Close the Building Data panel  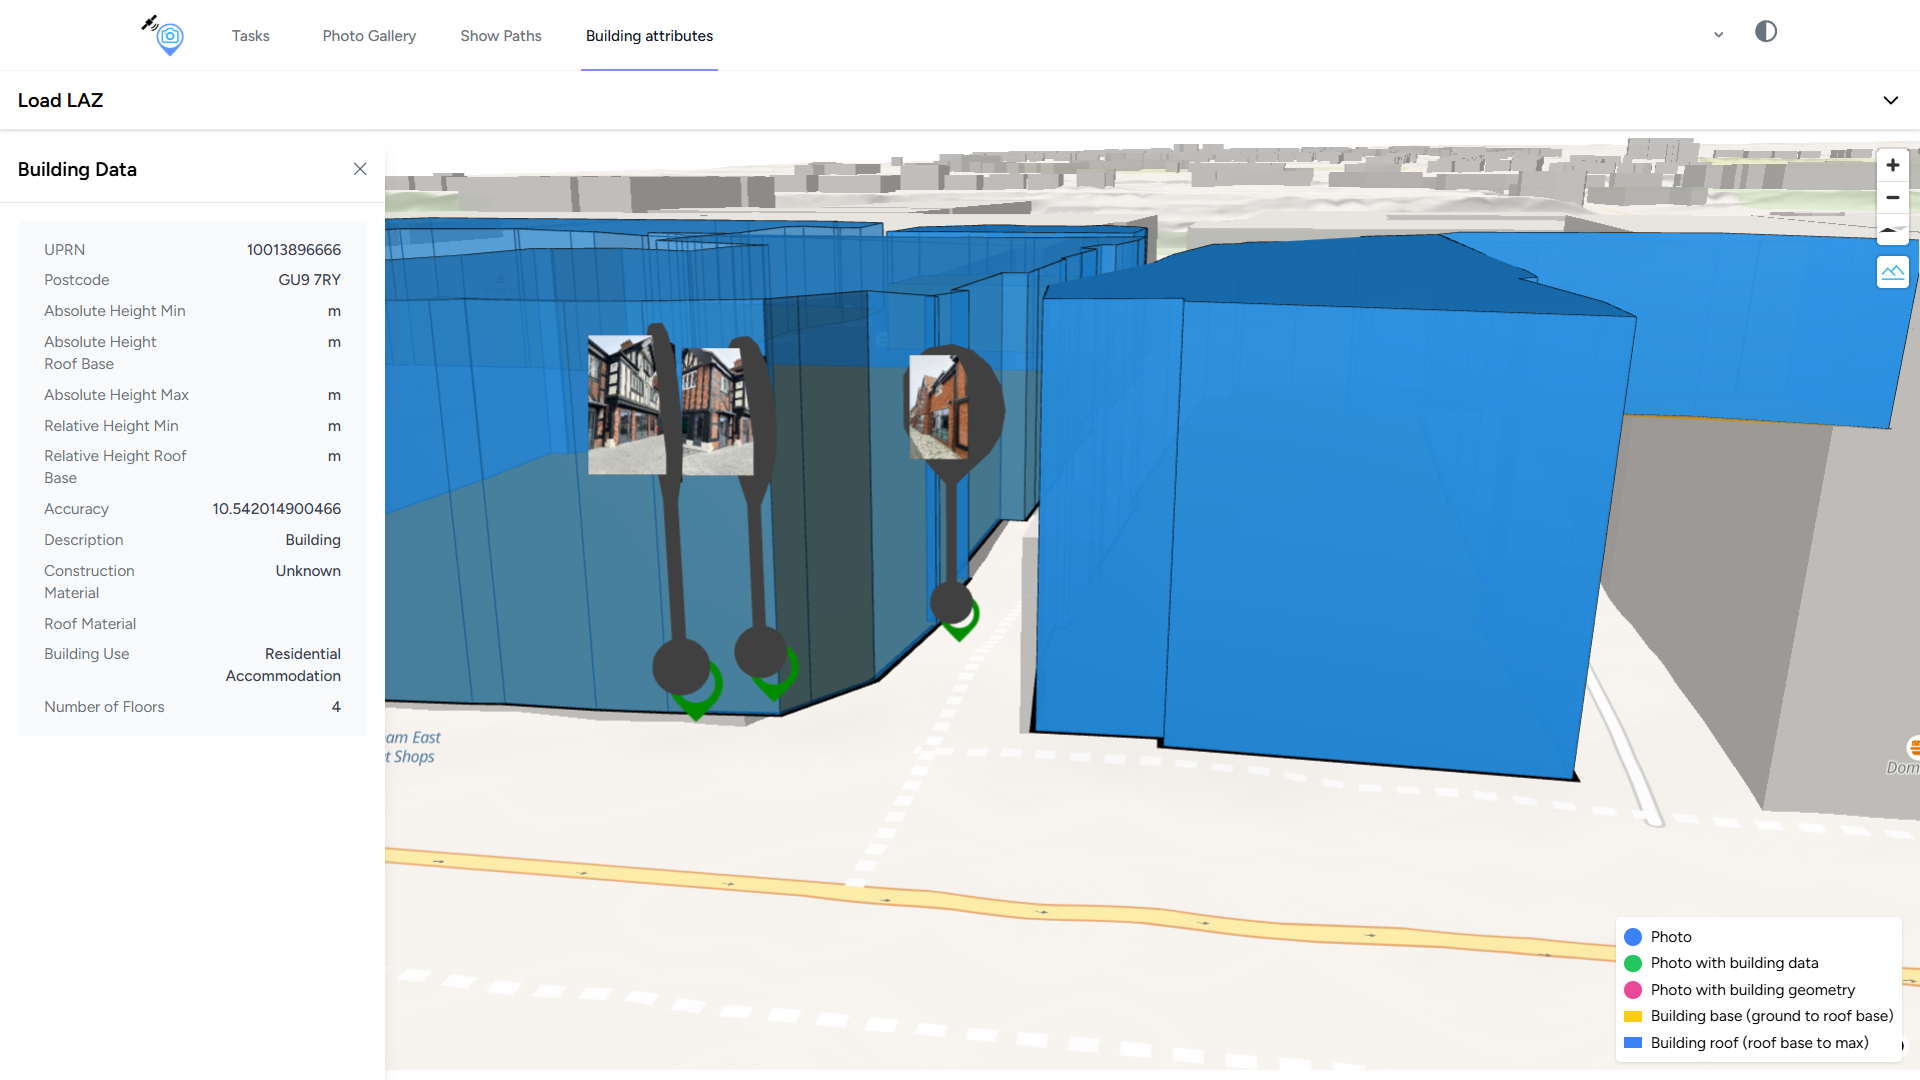point(360,169)
